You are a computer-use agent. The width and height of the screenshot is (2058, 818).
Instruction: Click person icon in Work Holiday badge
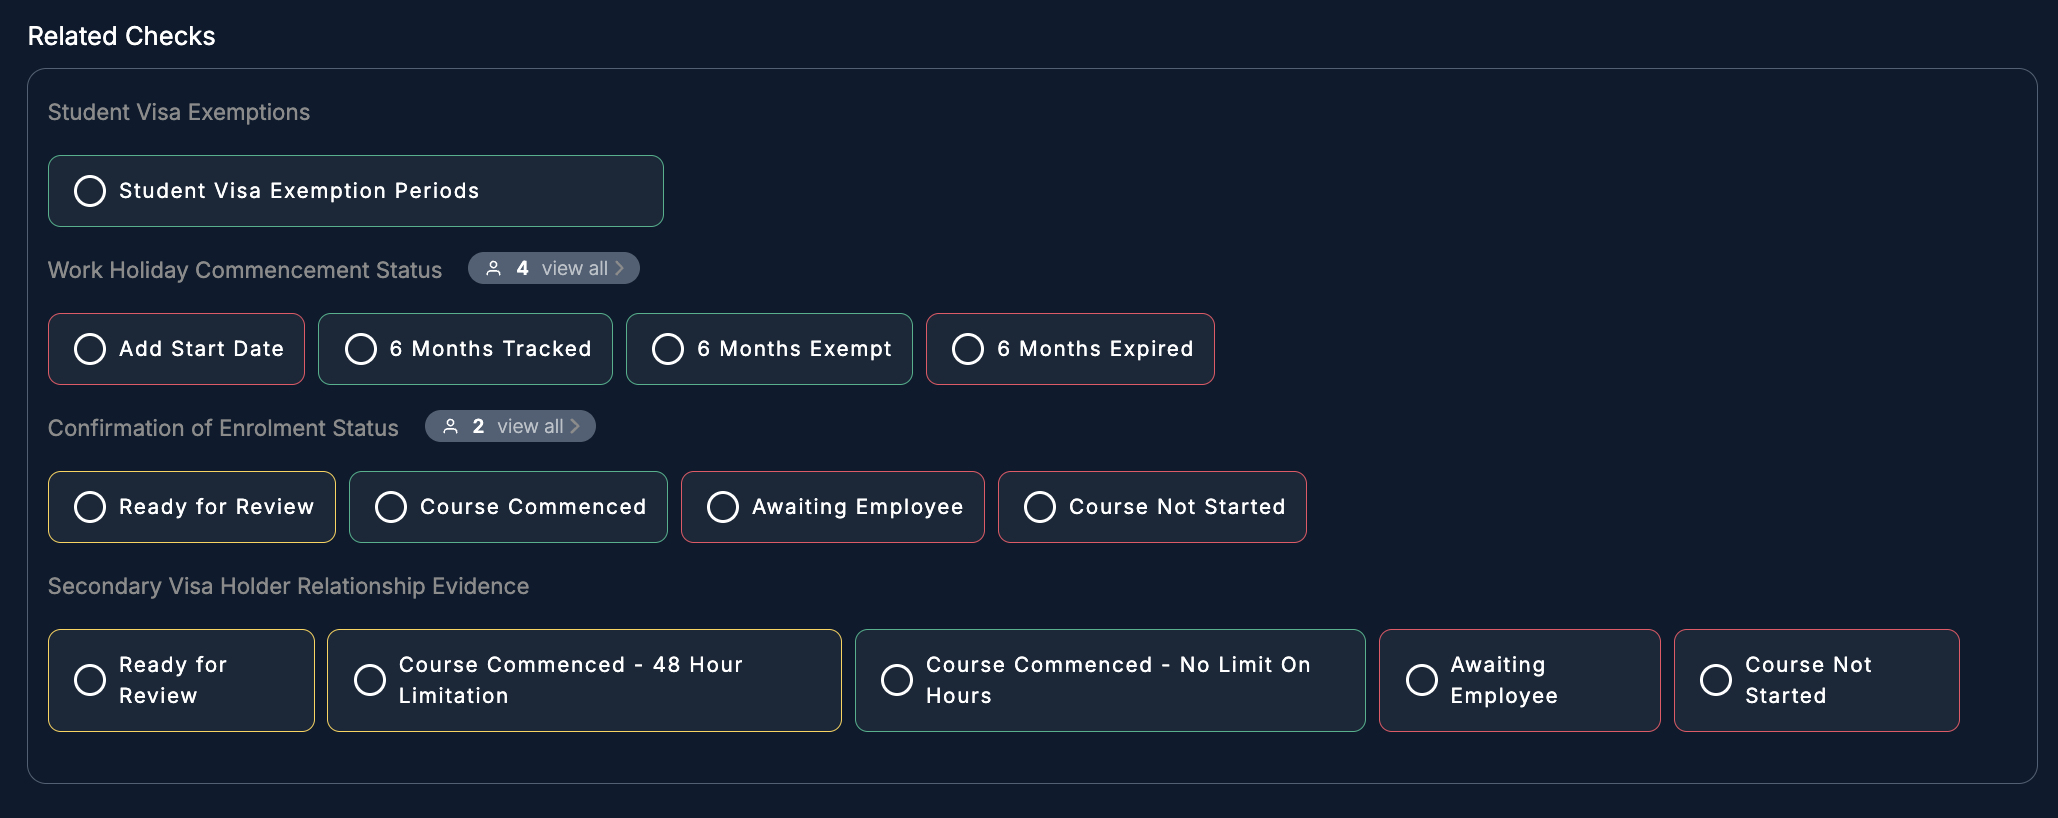[x=494, y=268]
